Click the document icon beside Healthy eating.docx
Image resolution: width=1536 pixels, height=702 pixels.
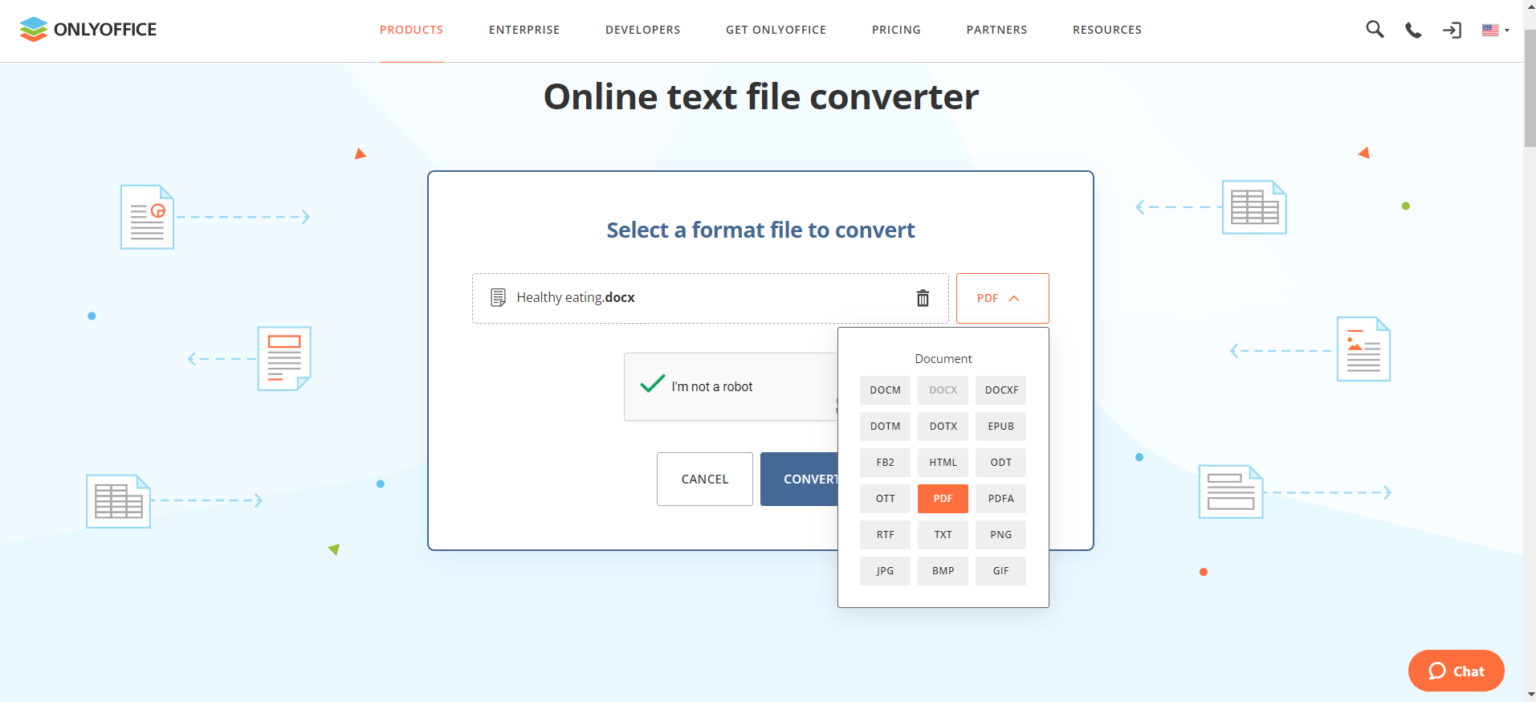tap(497, 297)
